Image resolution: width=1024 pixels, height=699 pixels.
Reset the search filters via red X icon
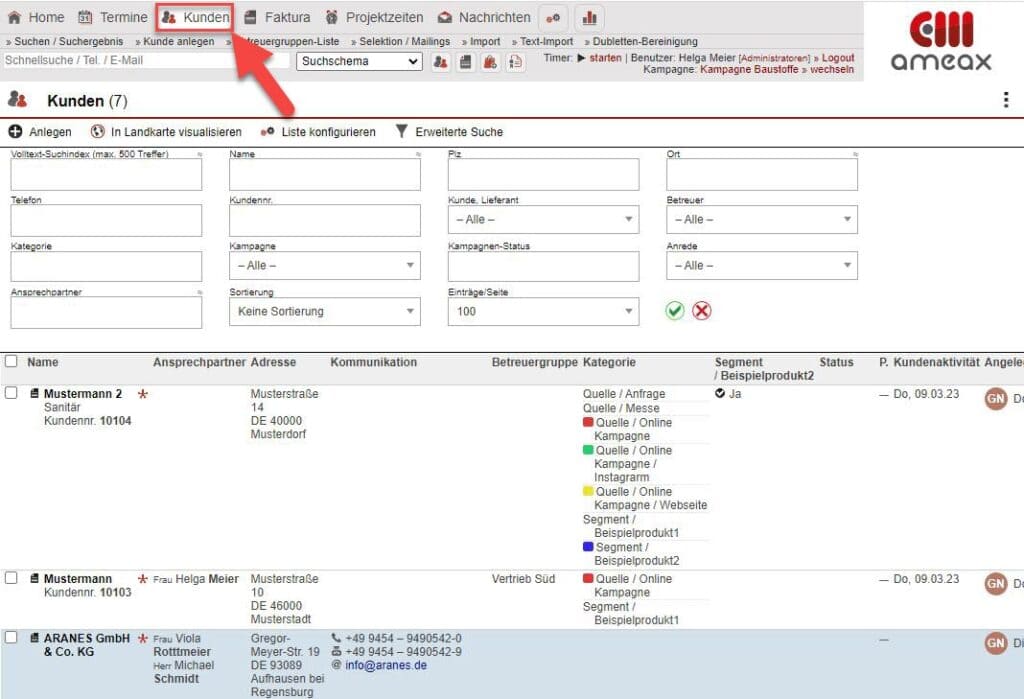[x=703, y=311]
